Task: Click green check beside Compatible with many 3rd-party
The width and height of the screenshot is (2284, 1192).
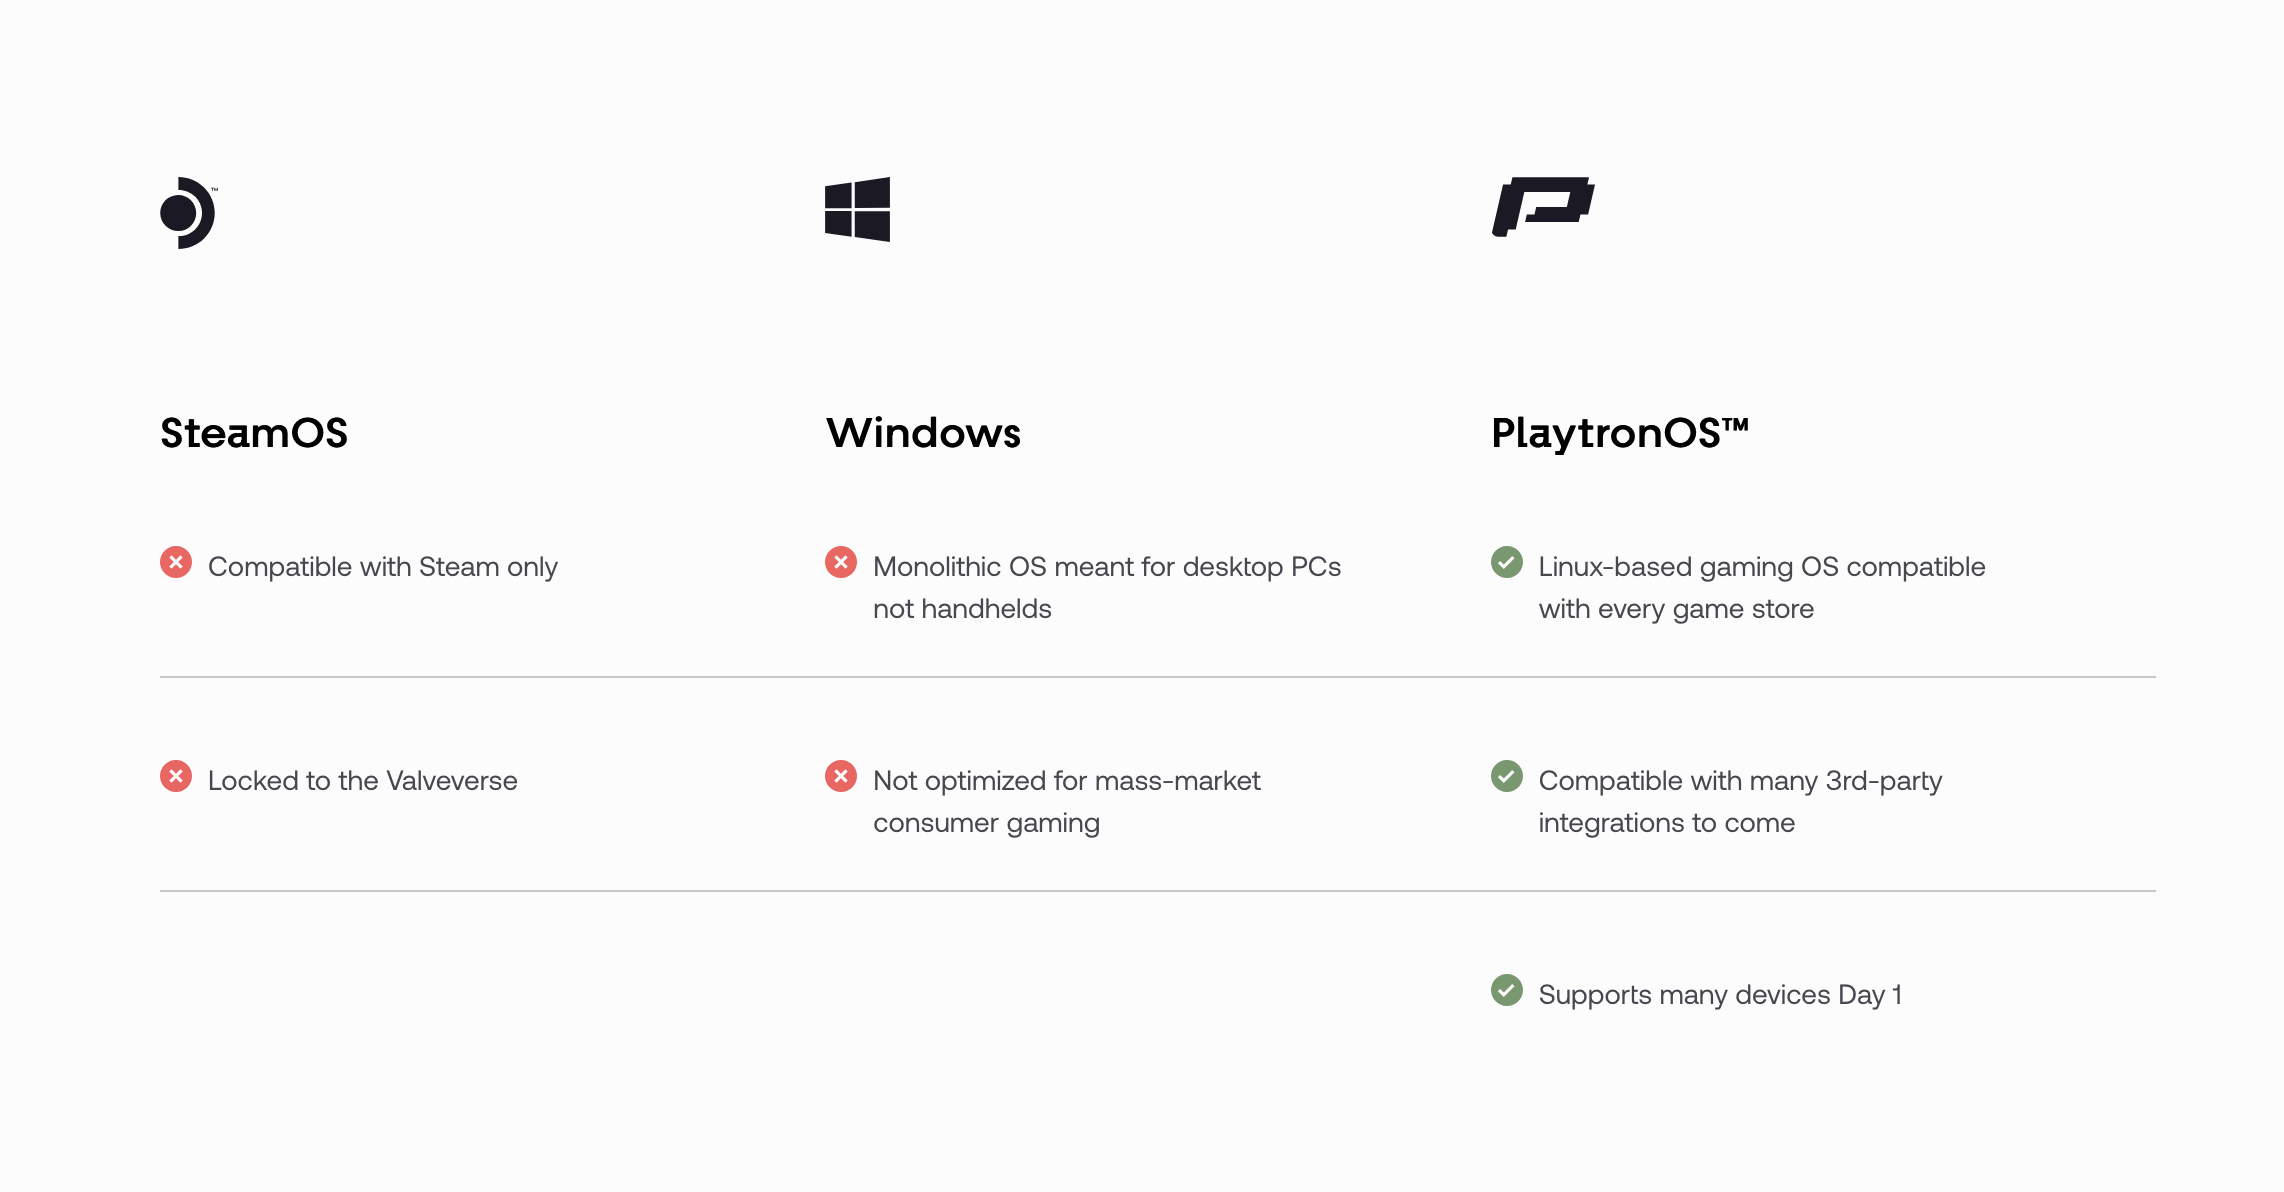Action: pyautogui.click(x=1506, y=777)
